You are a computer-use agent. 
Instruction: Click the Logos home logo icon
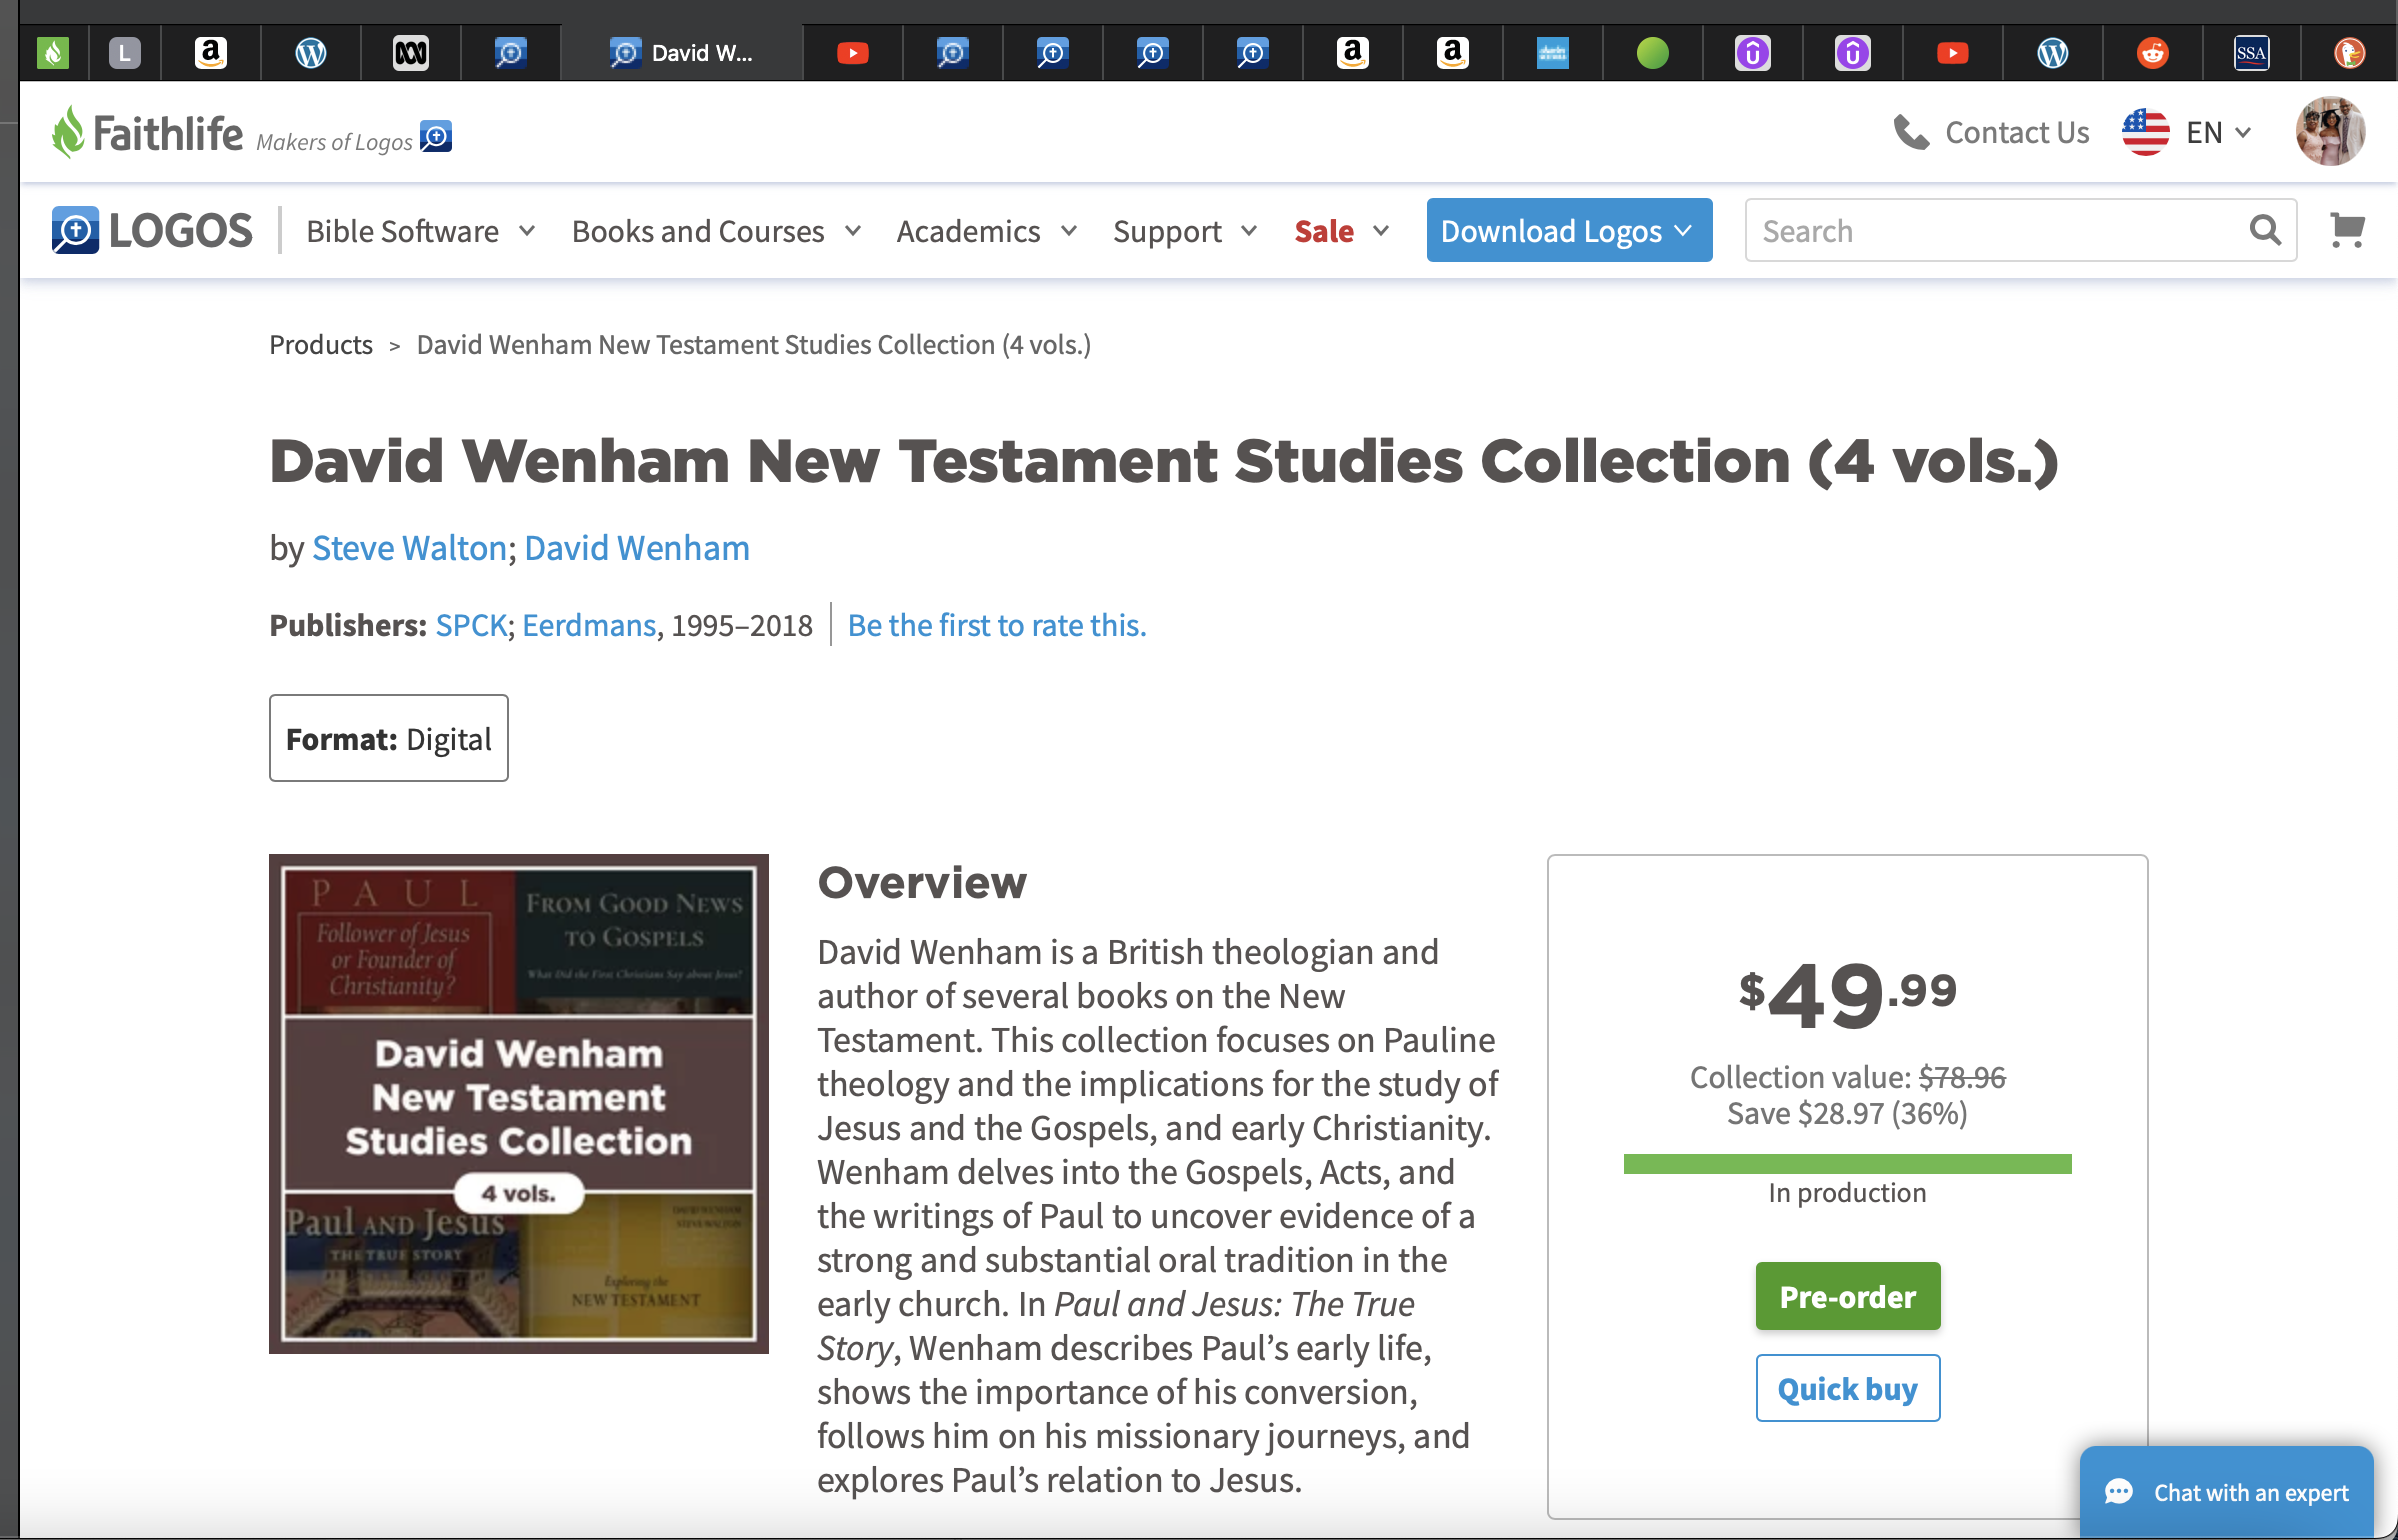75,230
